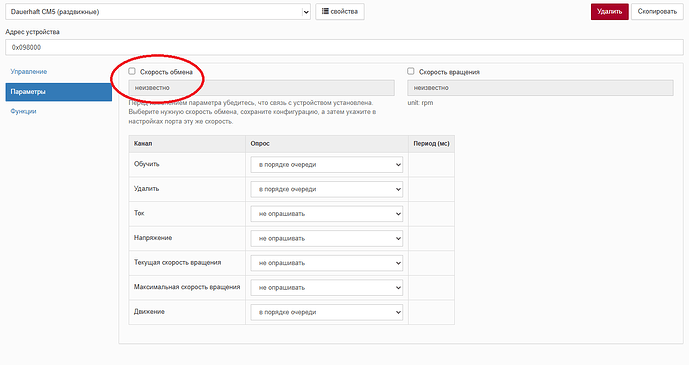This screenshot has width=689, height=365.
Task: Open dropdown for Текущая скорость вращения
Action: 326,263
